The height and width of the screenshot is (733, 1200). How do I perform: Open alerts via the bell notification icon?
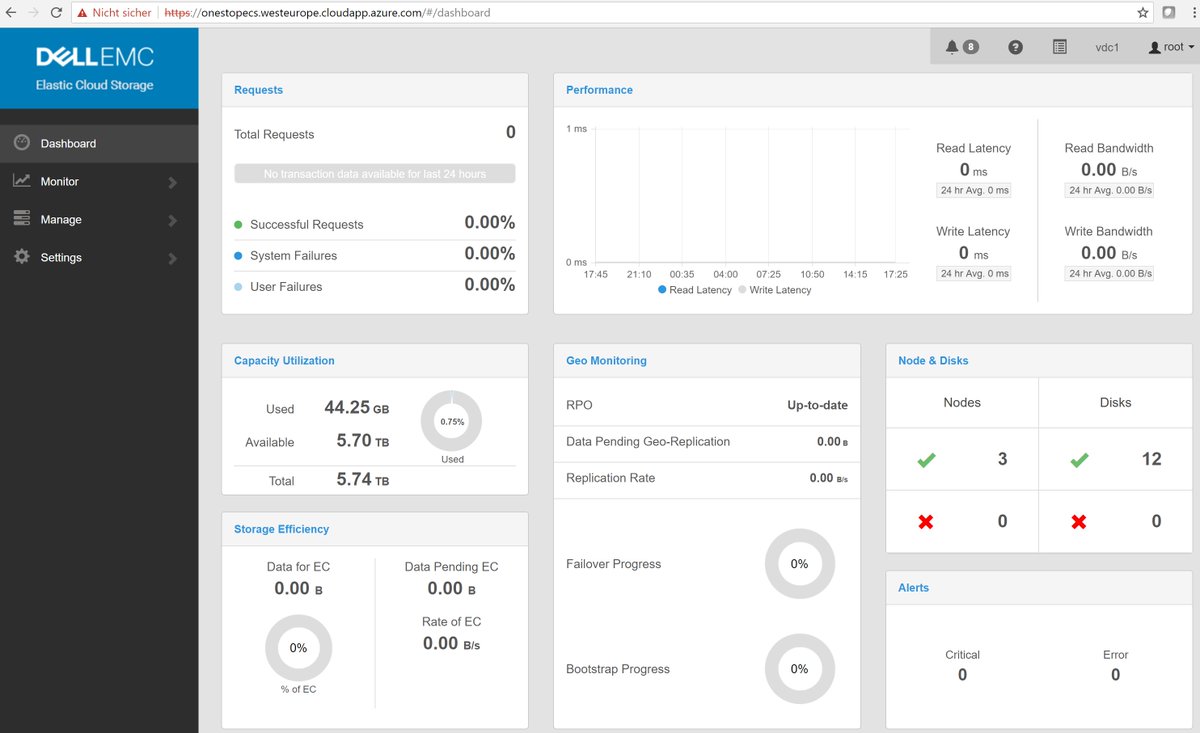tap(953, 46)
